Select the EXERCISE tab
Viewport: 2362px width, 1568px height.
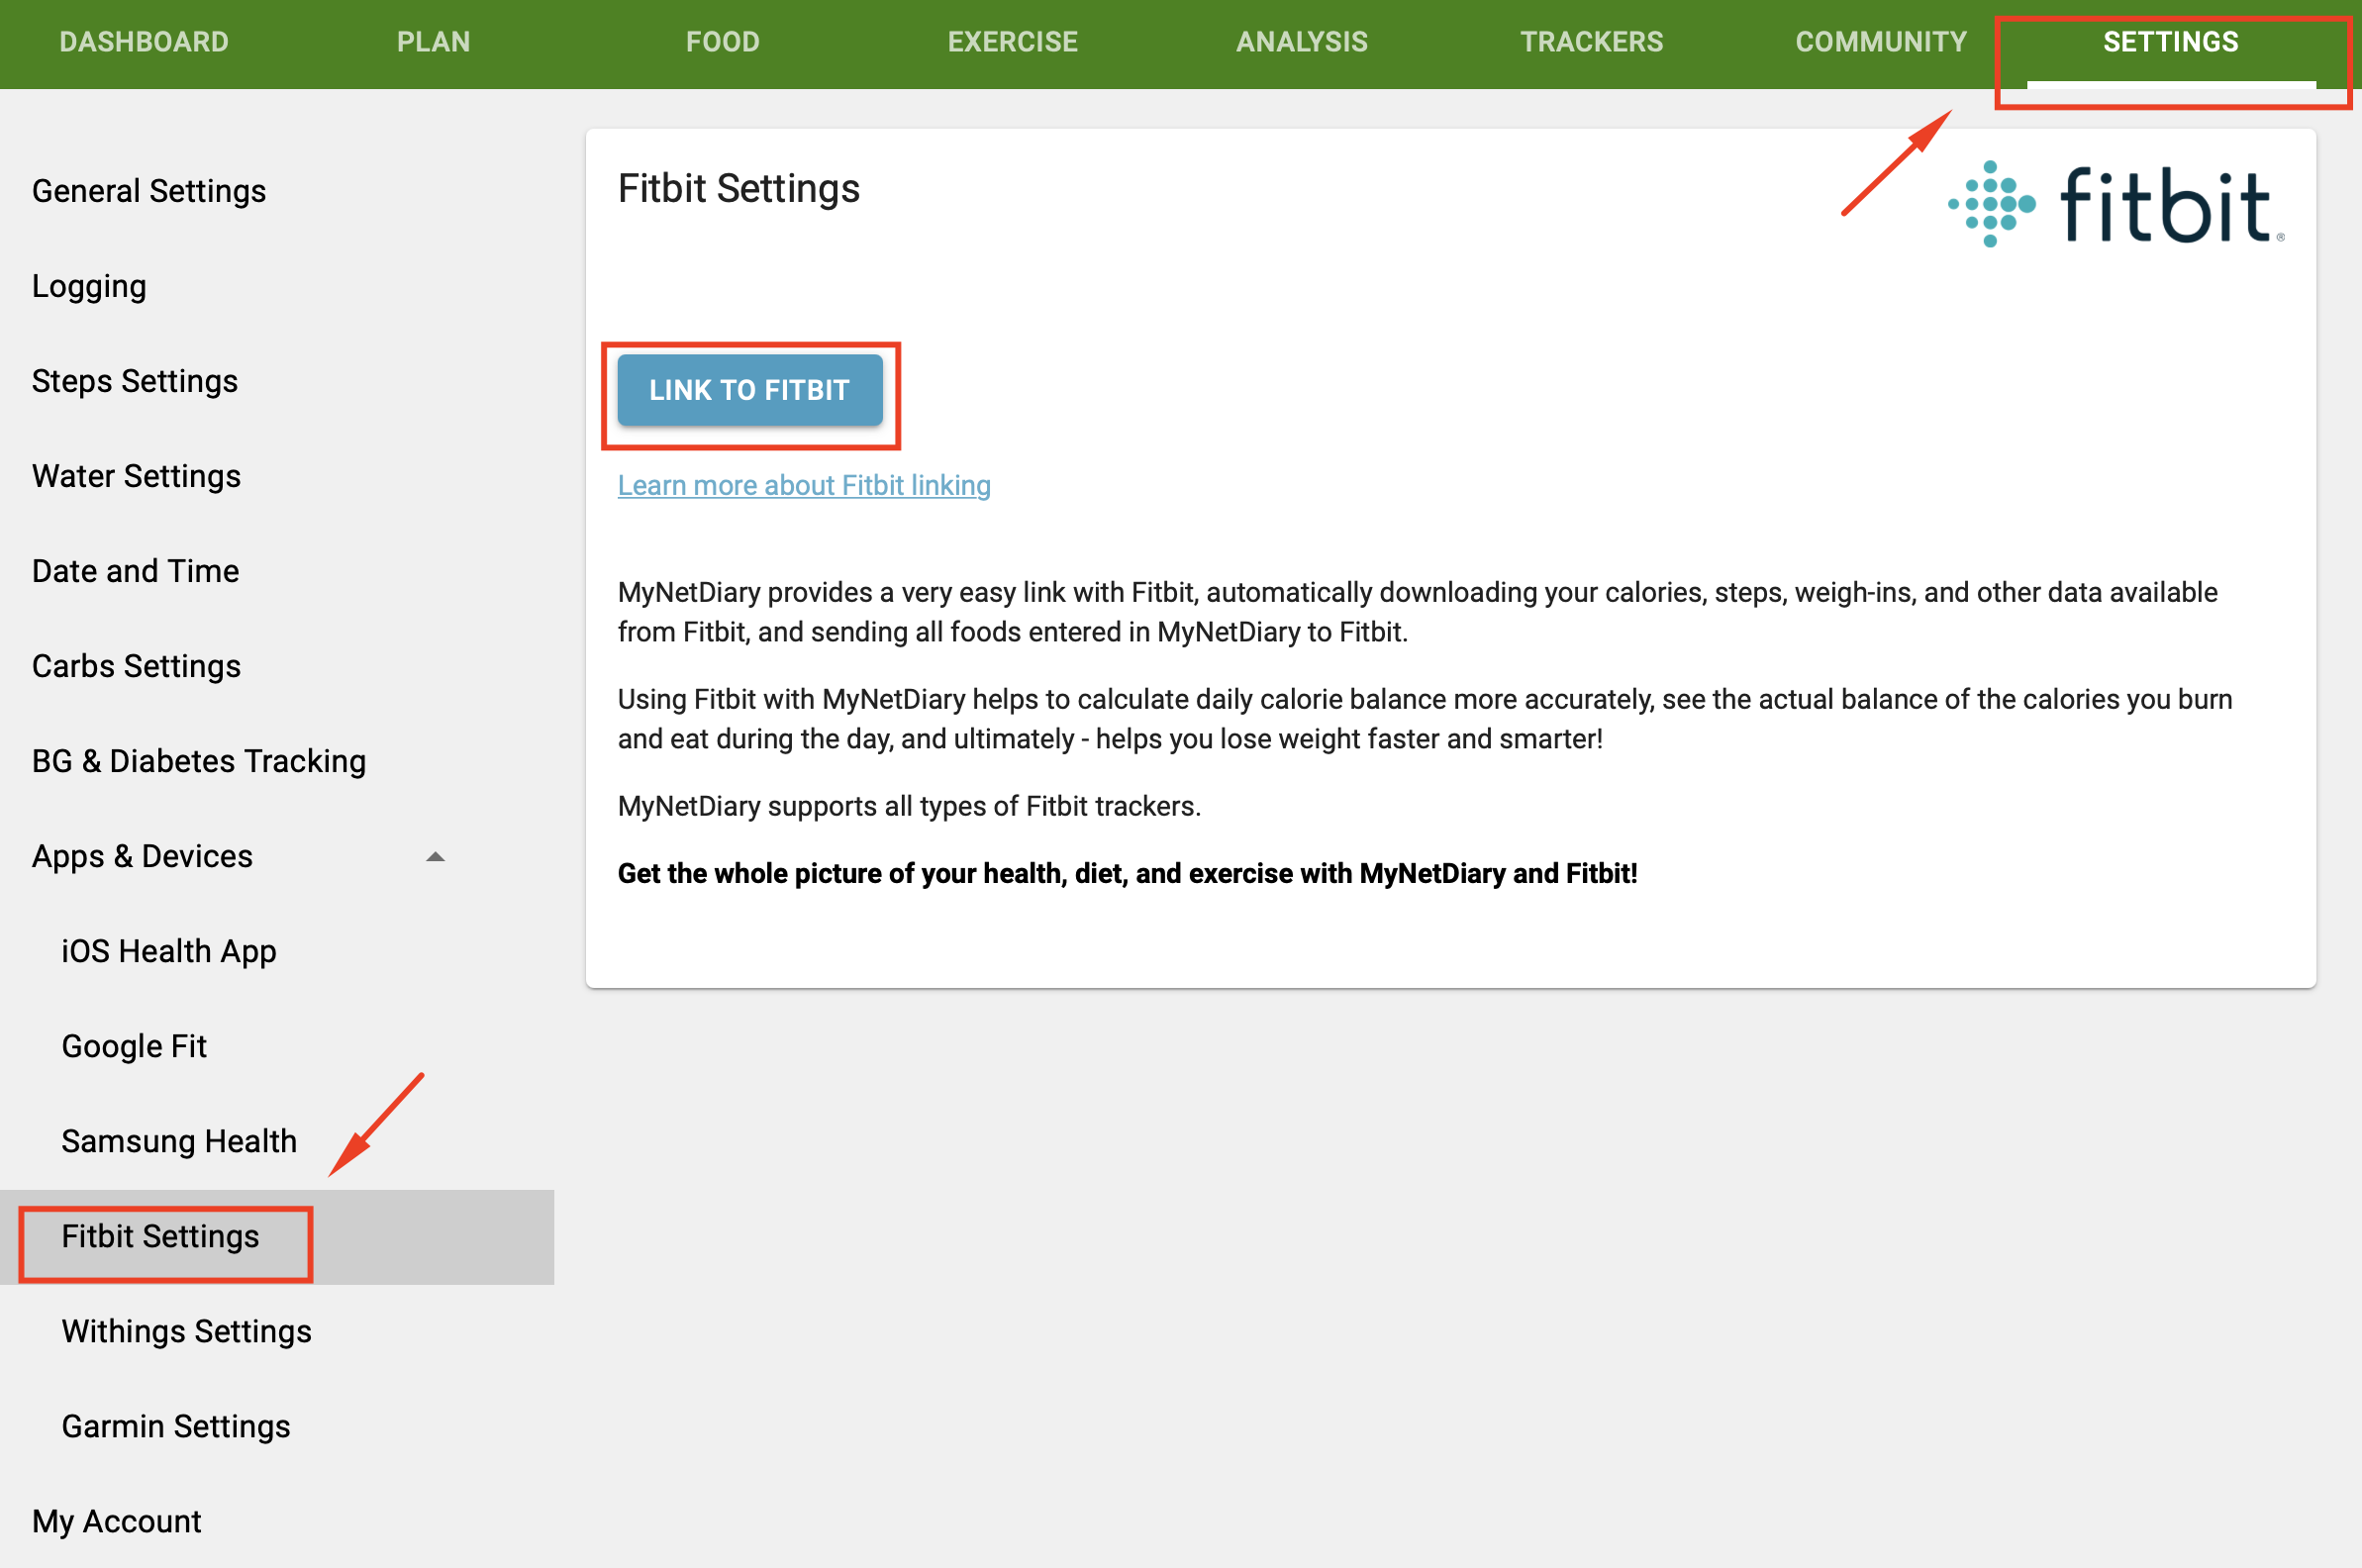1012,42
